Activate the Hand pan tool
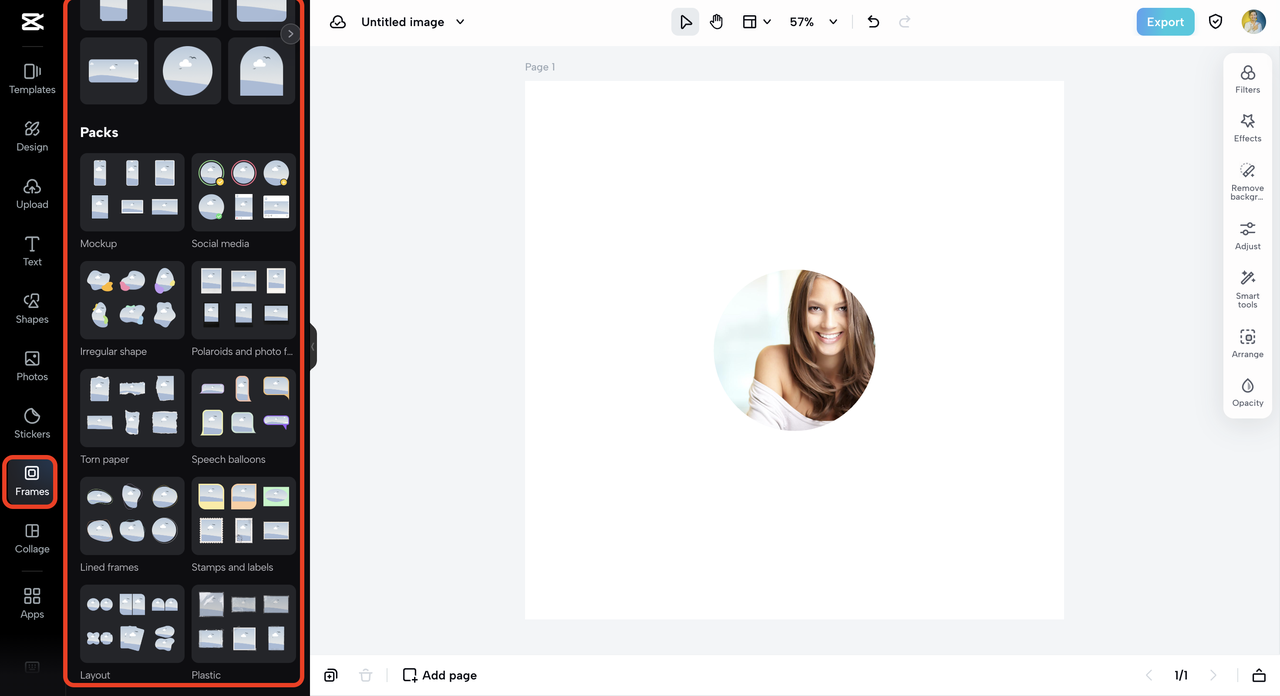The image size is (1280, 696). point(716,22)
